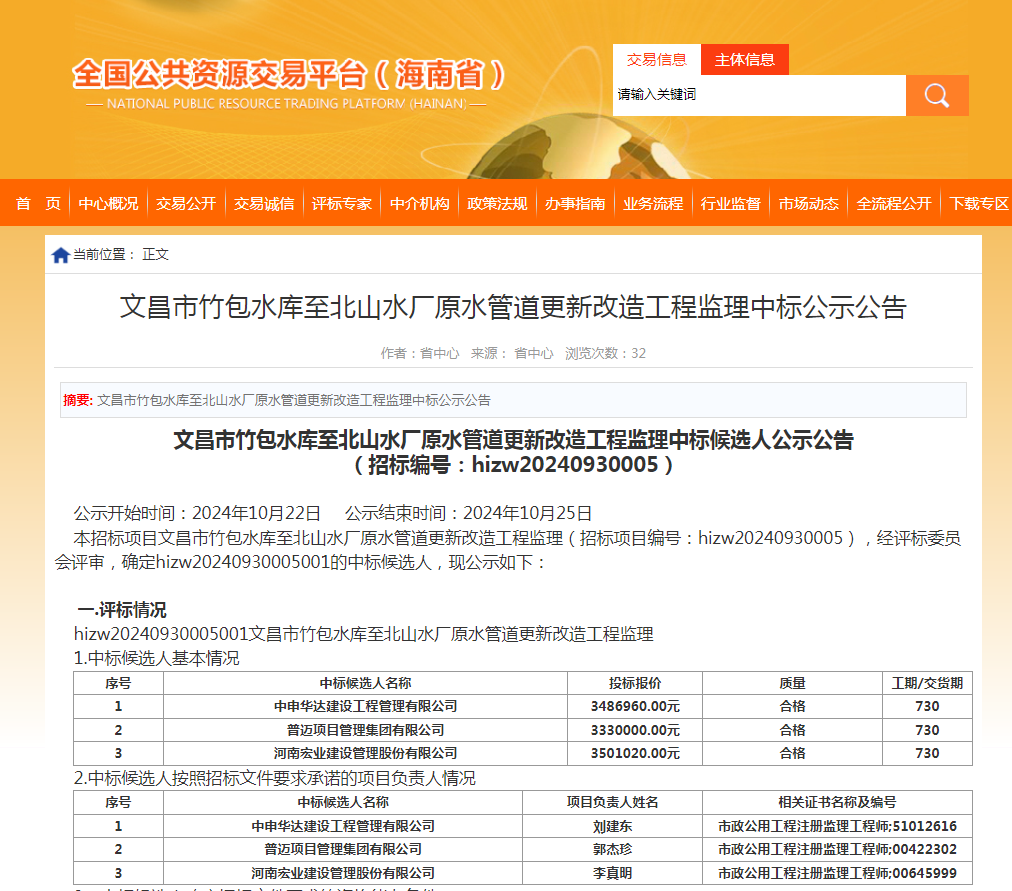Open the 下载专区 navigation item
1012x891 pixels.
coord(979,203)
